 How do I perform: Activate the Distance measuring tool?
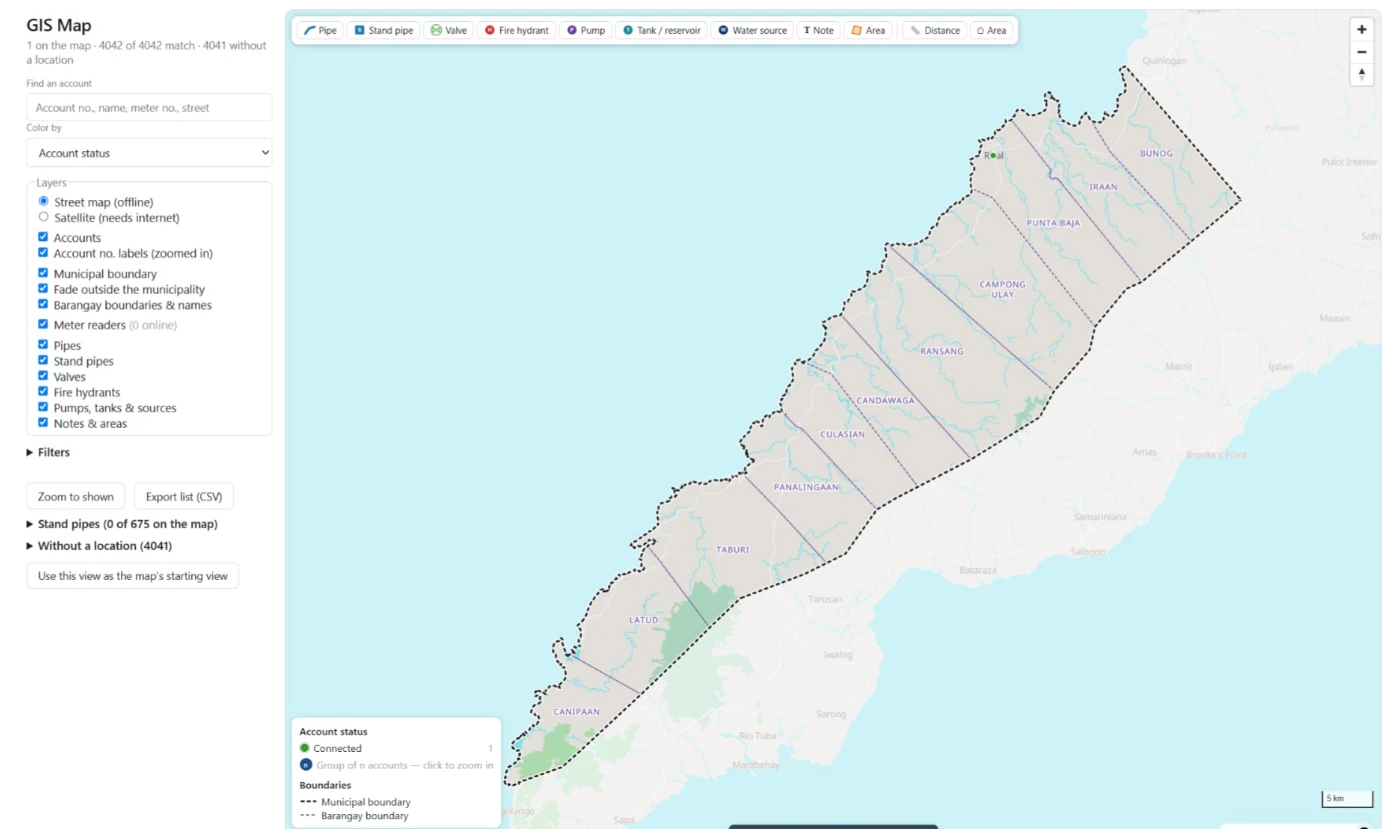coord(934,31)
